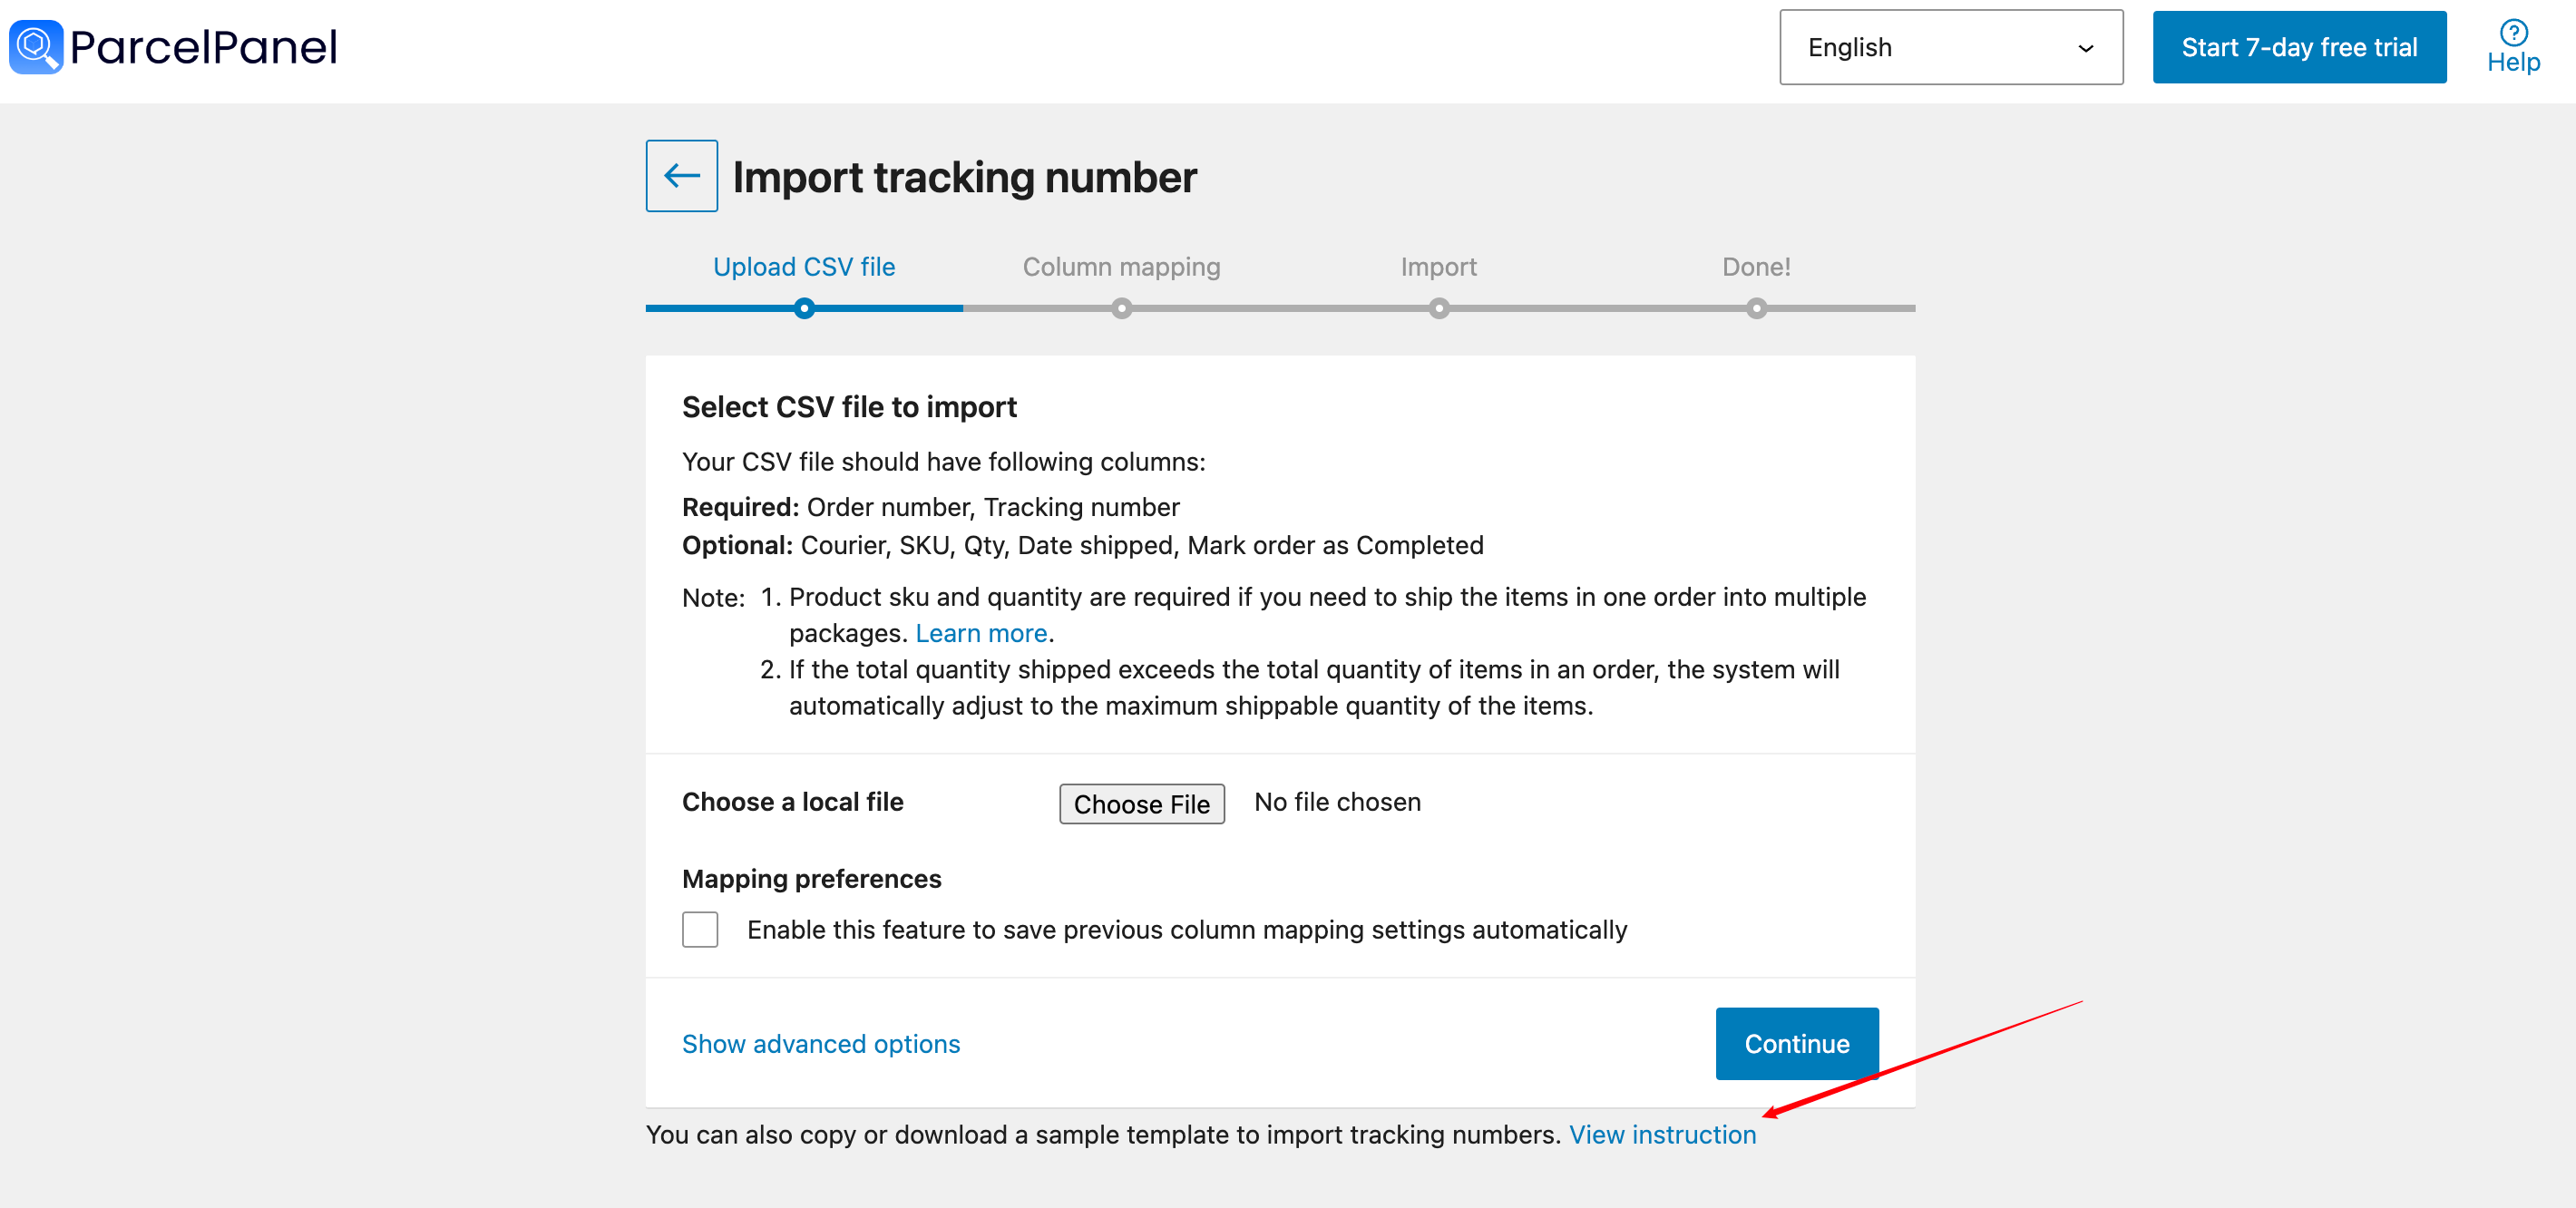Viewport: 2576px width, 1208px height.
Task: Click the 'Select CSV file to import' heading
Action: [x=849, y=407]
